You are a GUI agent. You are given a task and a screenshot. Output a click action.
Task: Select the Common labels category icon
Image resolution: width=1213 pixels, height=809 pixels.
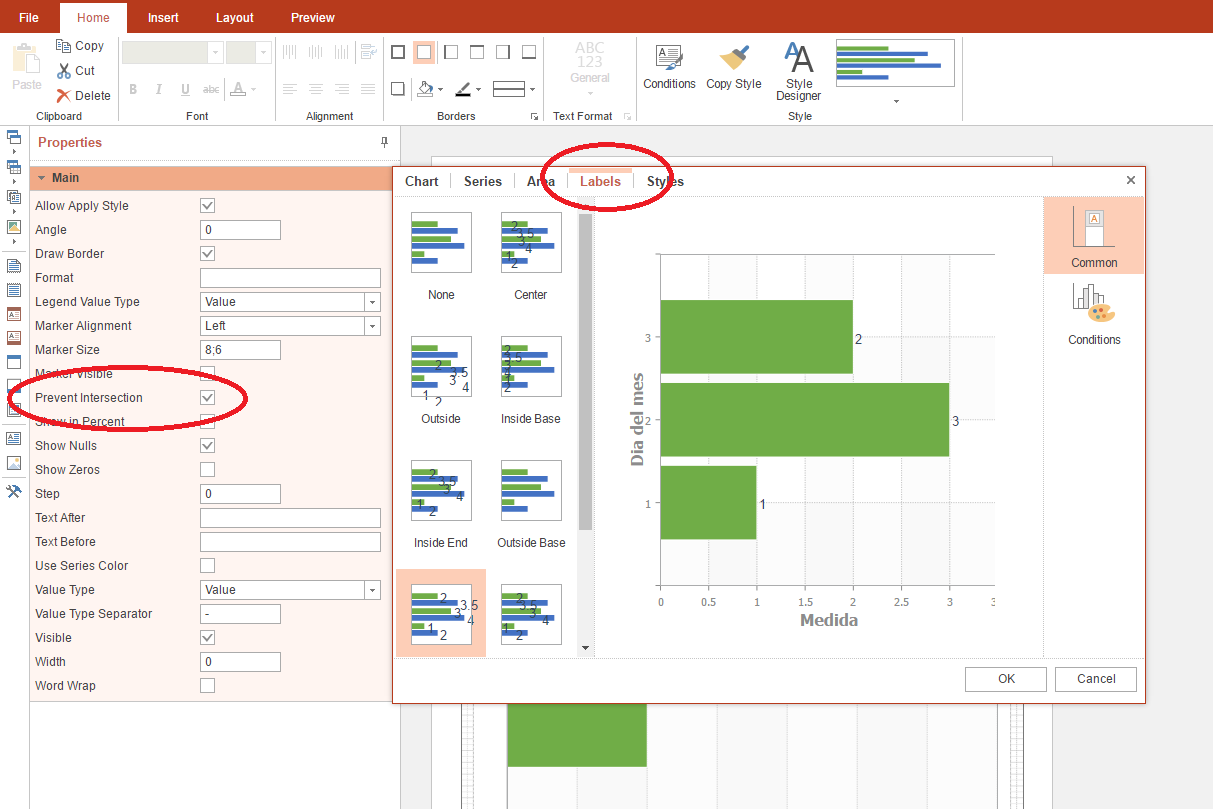pos(1093,228)
